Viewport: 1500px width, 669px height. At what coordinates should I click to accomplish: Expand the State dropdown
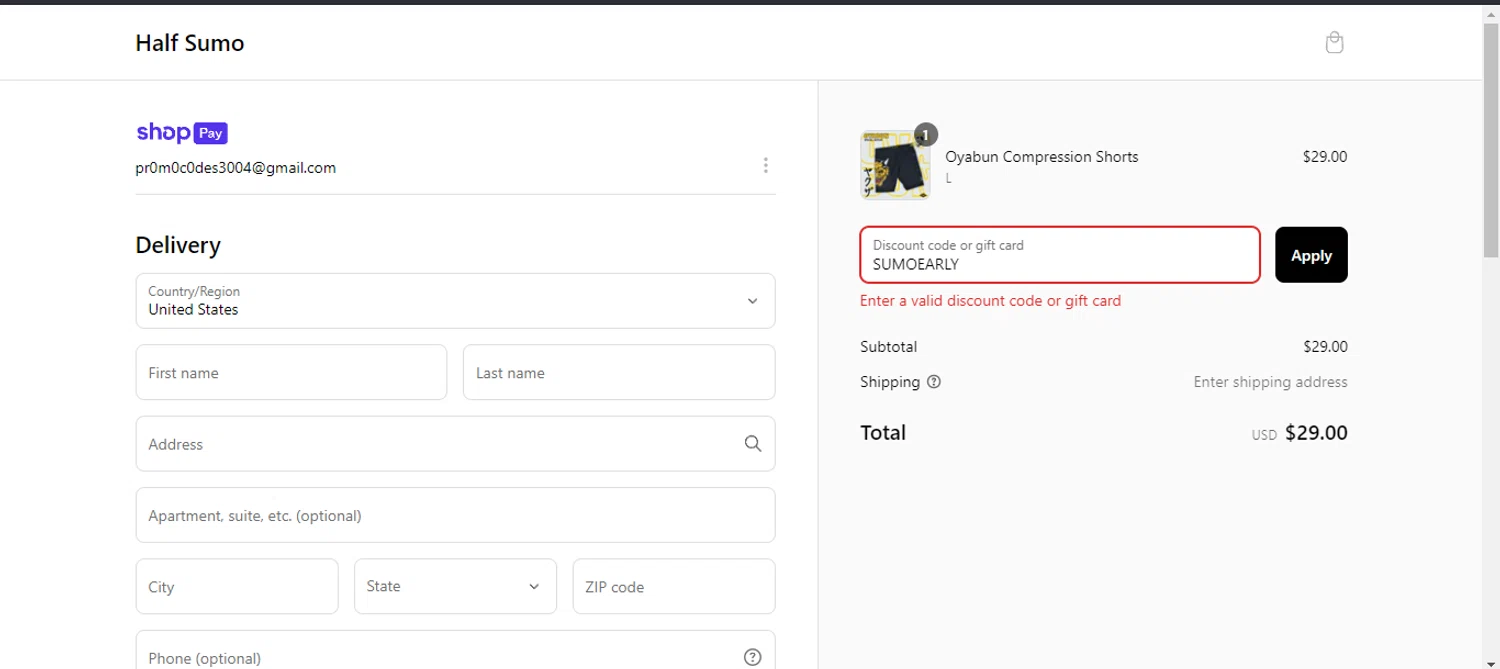point(455,586)
